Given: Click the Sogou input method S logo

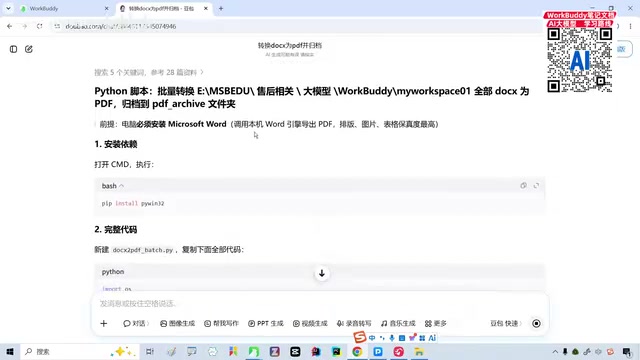Looking at the screenshot, I should [360, 337].
